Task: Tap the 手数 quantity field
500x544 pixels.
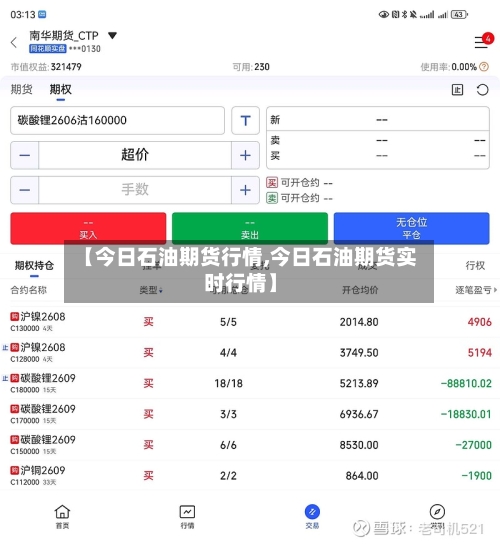Action: click(x=135, y=190)
